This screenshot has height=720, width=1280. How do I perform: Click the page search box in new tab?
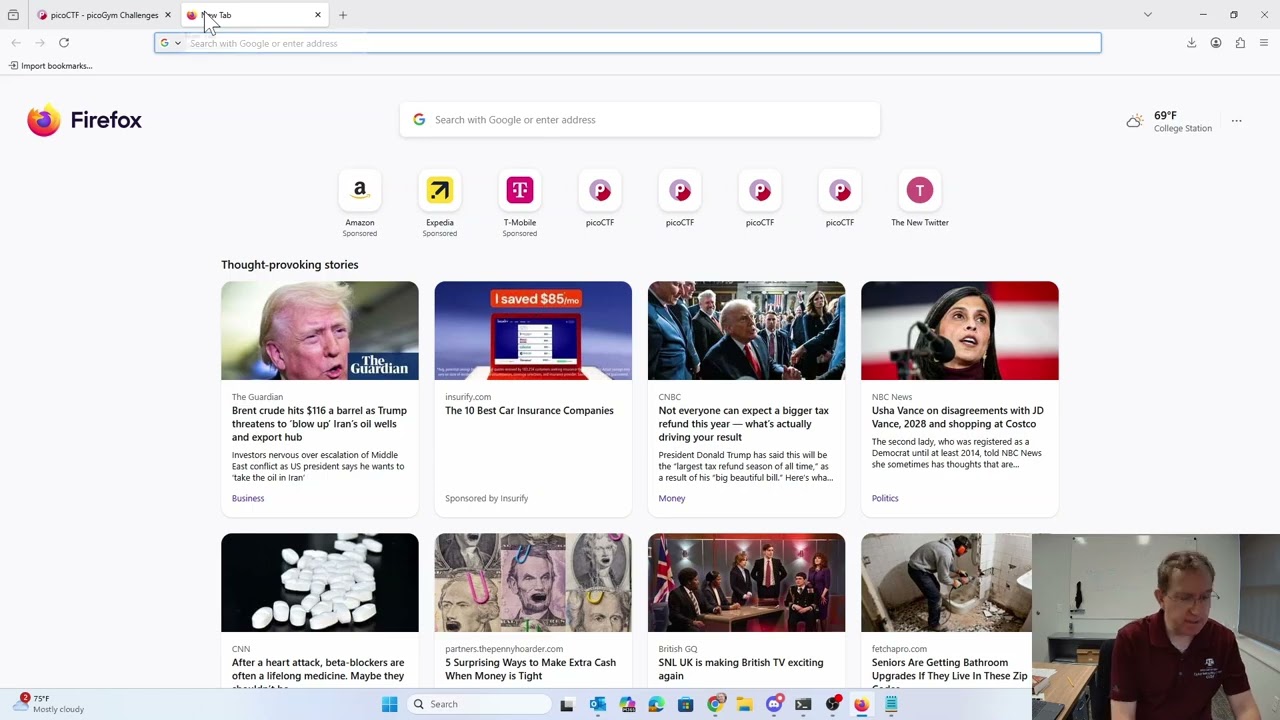(x=640, y=120)
